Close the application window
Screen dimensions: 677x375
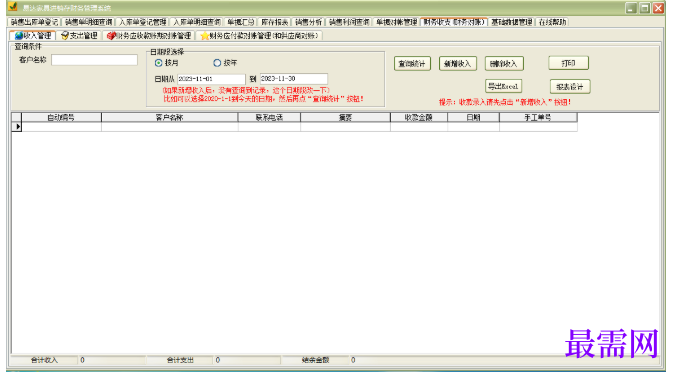tap(658, 8)
